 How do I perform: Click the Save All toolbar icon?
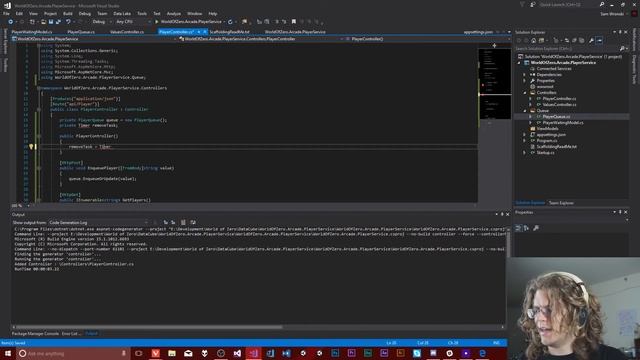(x=58, y=22)
